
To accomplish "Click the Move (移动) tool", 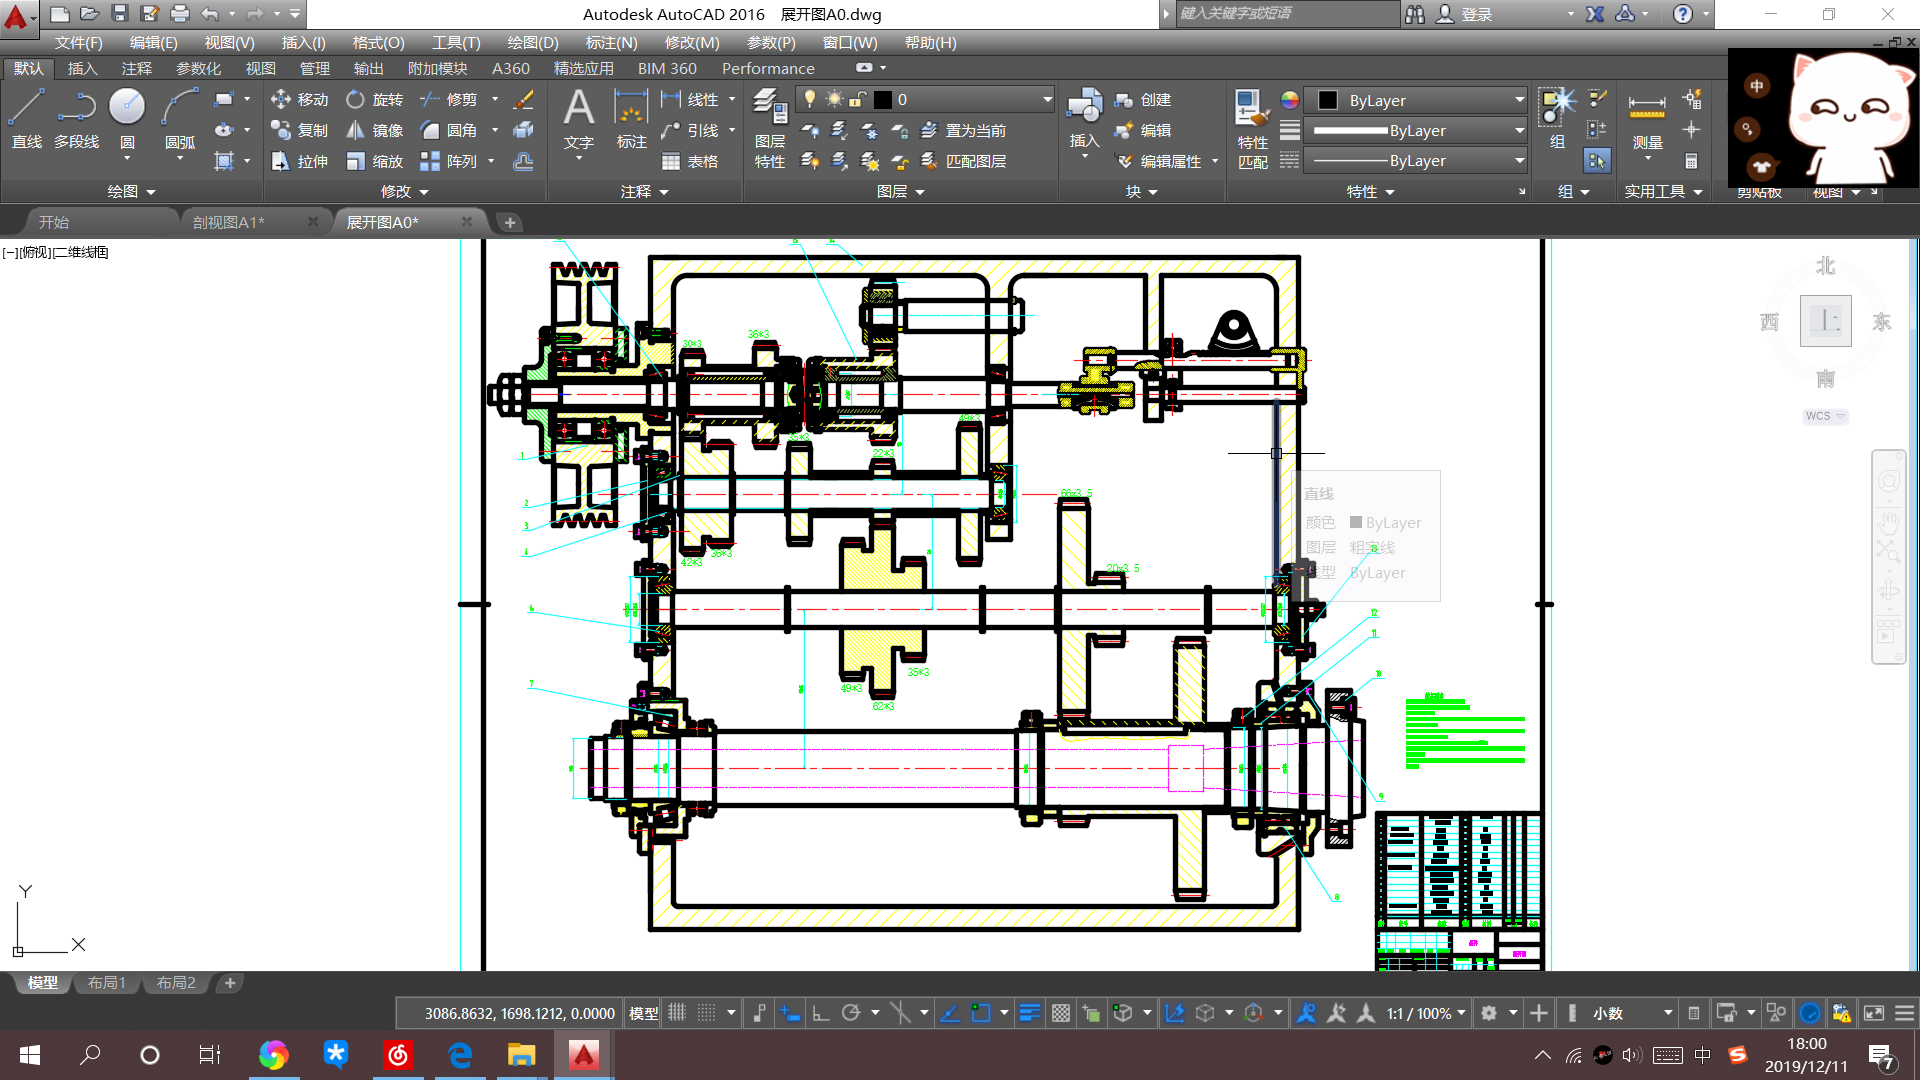I will click(x=299, y=100).
